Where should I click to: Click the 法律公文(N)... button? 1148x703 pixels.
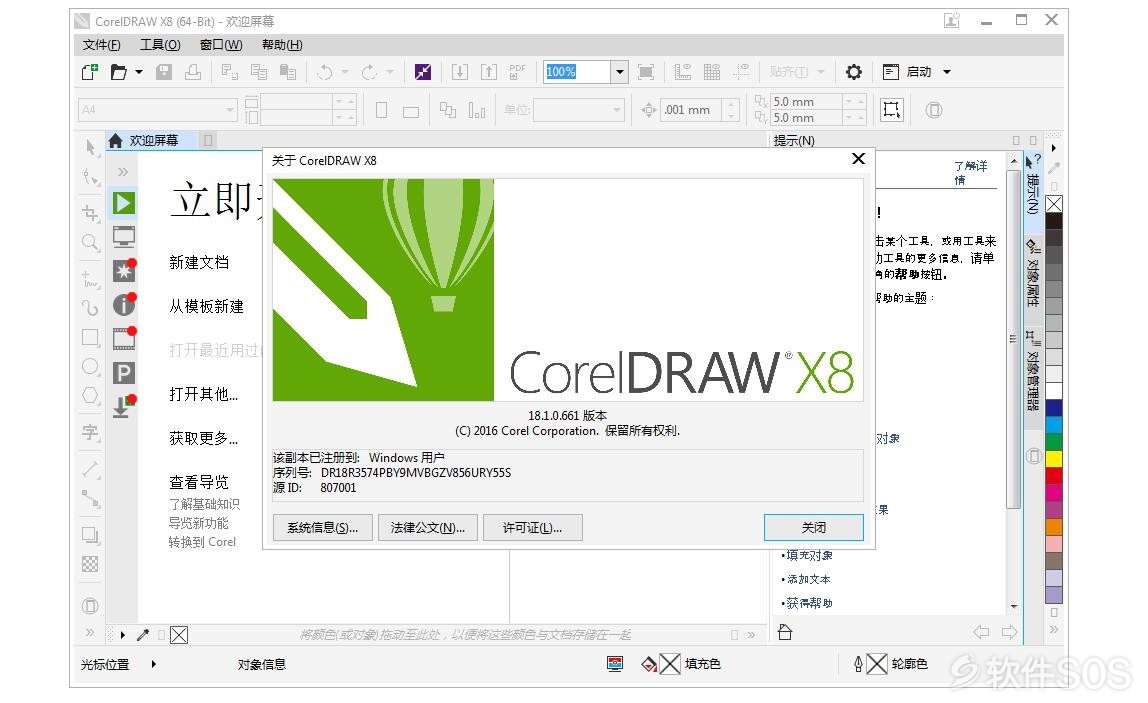428,527
